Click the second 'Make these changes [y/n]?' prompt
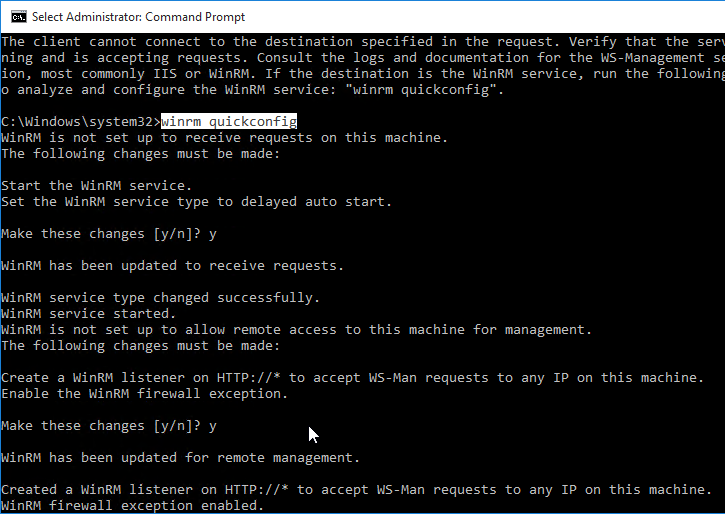 click(109, 426)
